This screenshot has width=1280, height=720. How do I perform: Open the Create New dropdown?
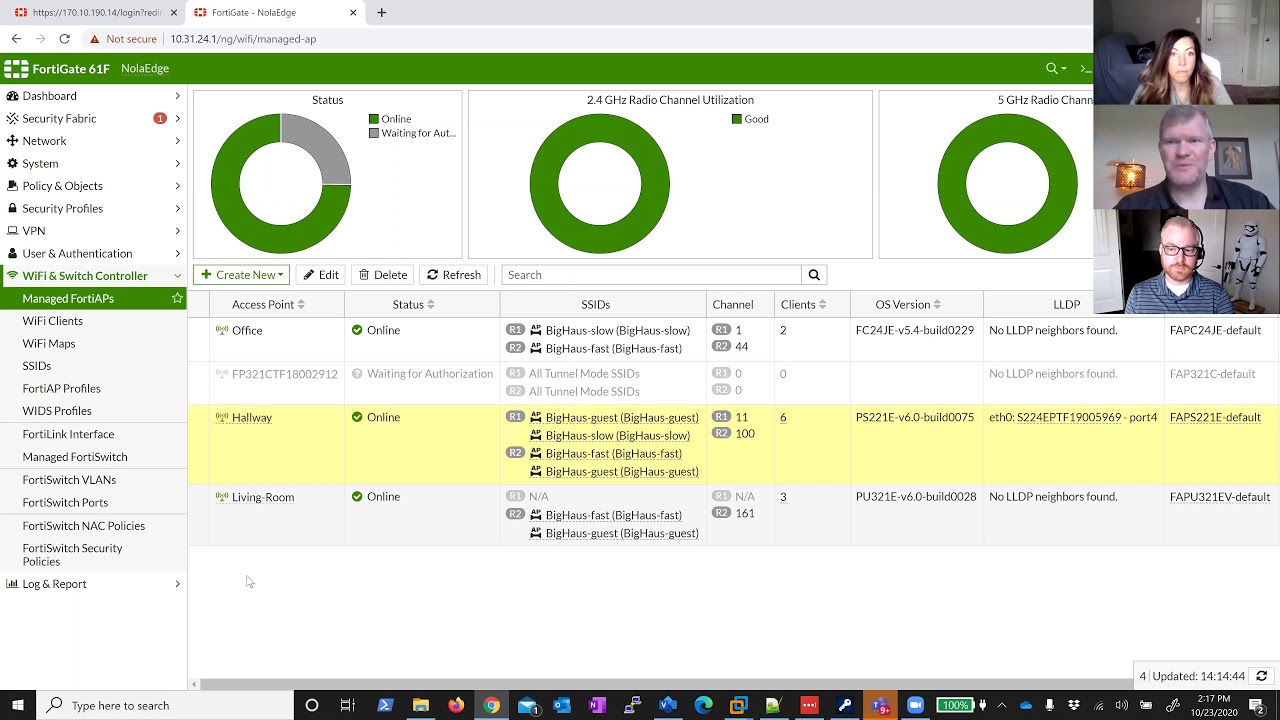click(242, 275)
